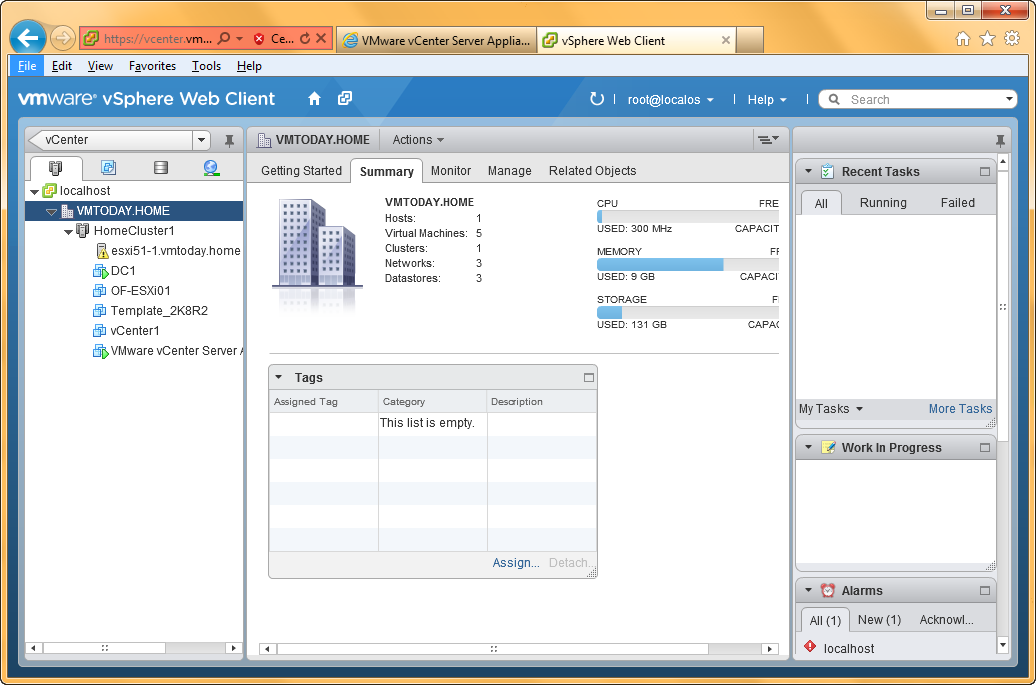Close the vSphere Web Client browser tab
1036x685 pixels.
click(x=725, y=40)
